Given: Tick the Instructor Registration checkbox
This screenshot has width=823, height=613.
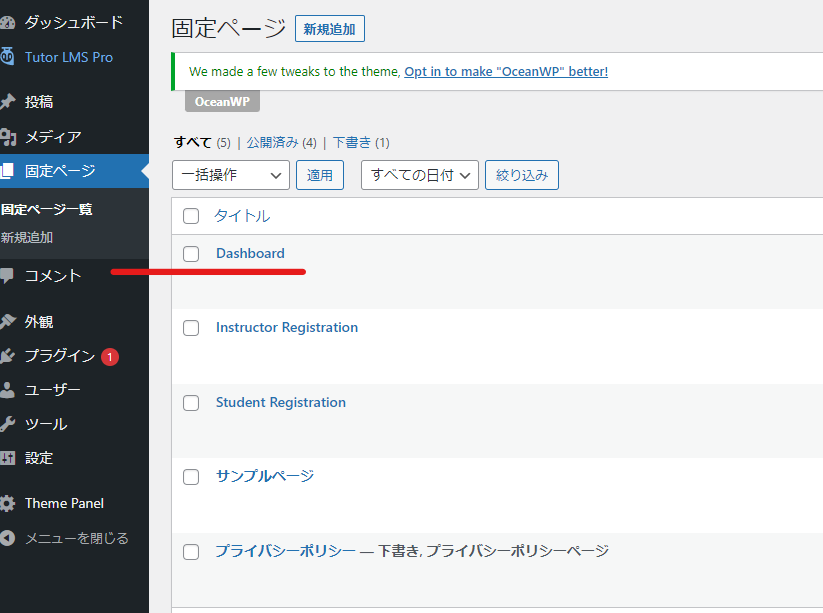Looking at the screenshot, I should click(191, 328).
